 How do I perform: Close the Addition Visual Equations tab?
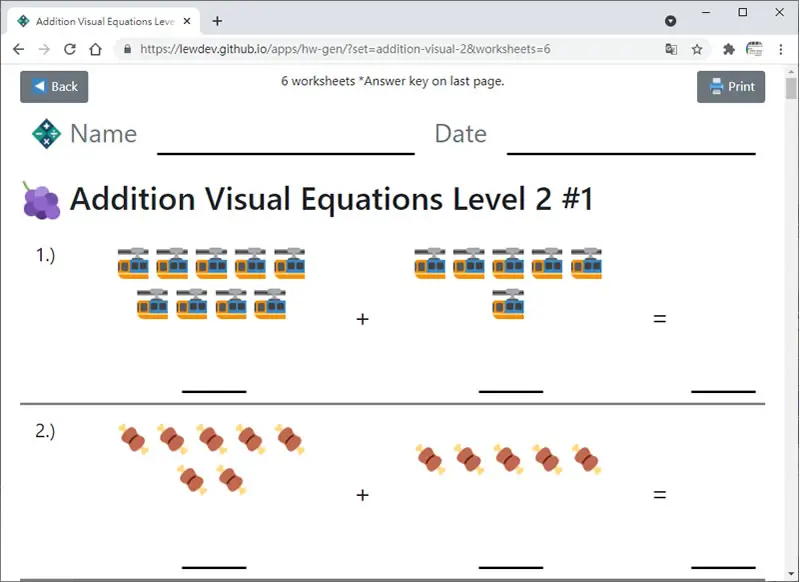point(187,21)
